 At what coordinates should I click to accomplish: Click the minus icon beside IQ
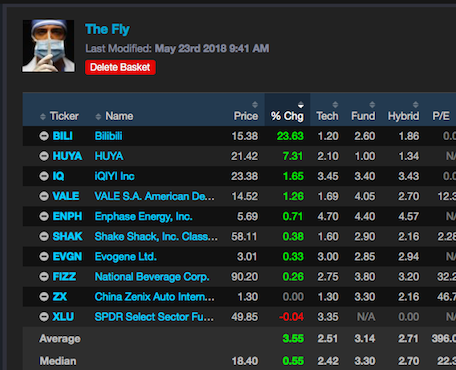click(44, 176)
